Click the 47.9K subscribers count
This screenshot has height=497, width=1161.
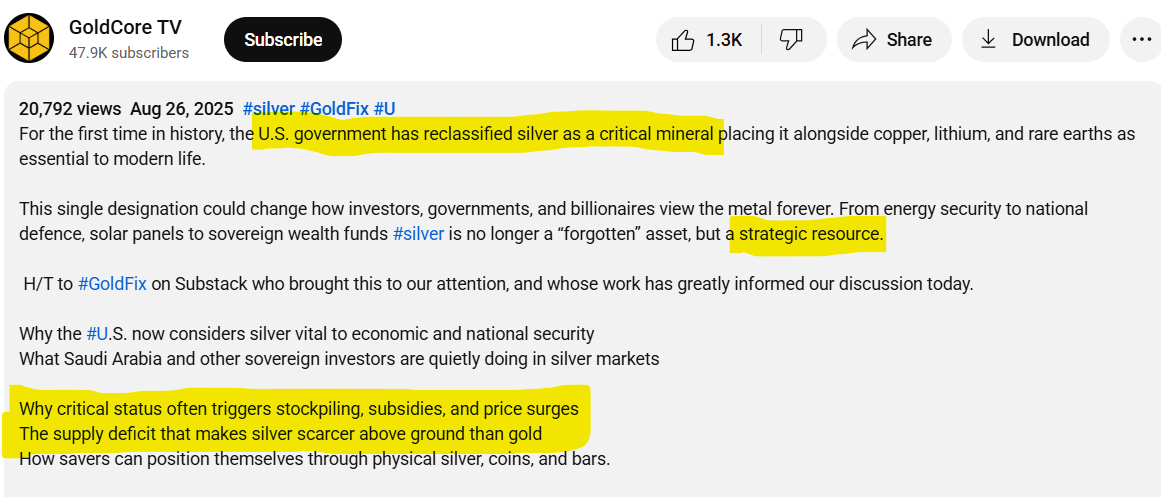pyautogui.click(x=128, y=52)
